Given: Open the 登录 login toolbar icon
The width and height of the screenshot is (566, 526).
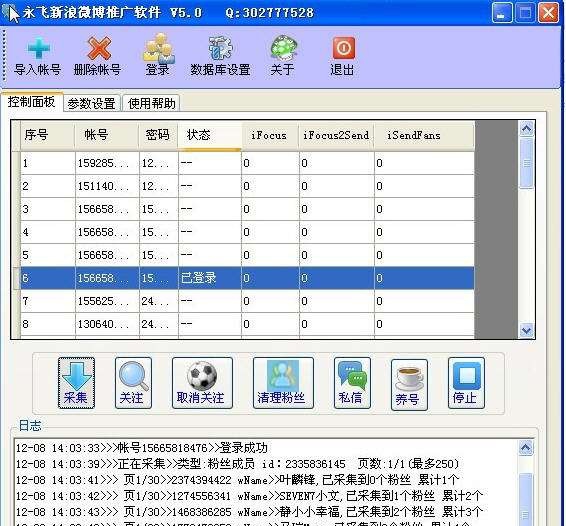Looking at the screenshot, I should pos(158,56).
